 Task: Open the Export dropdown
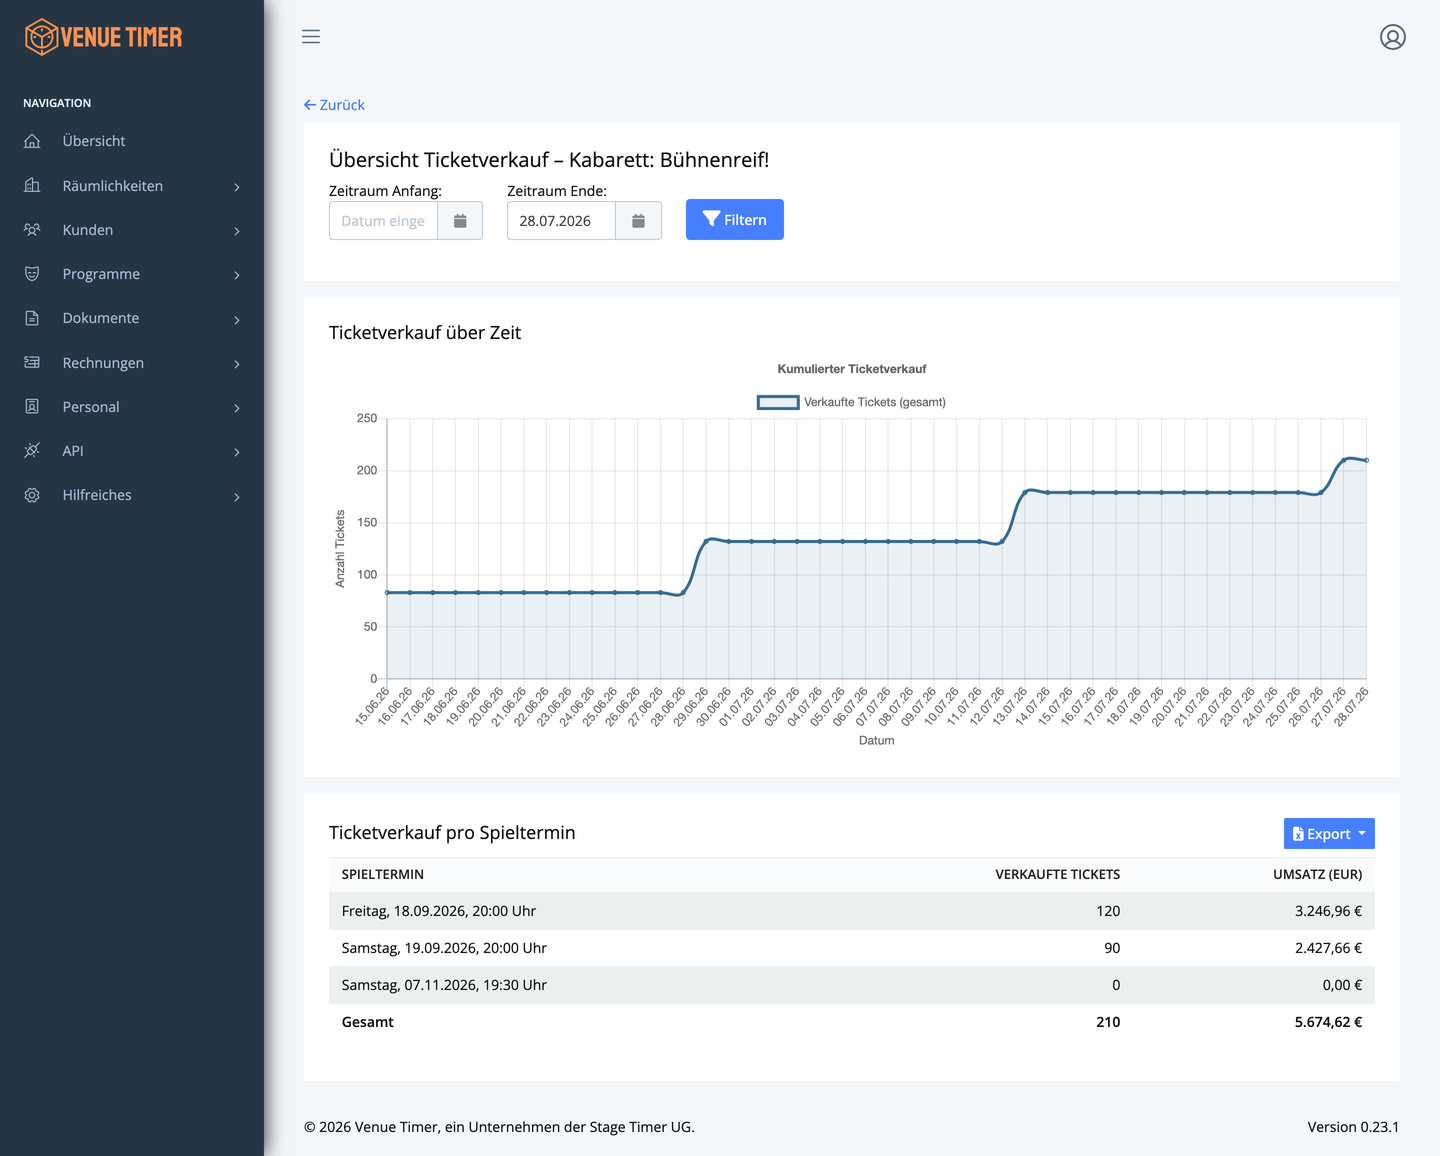point(1329,834)
